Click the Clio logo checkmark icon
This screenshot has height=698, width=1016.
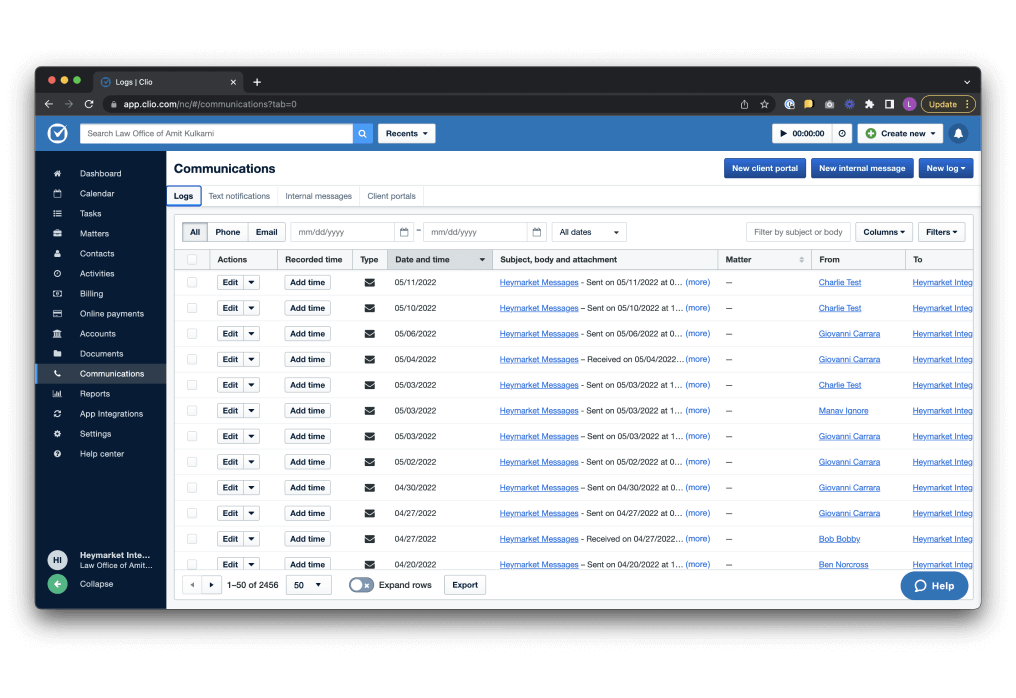[58, 133]
